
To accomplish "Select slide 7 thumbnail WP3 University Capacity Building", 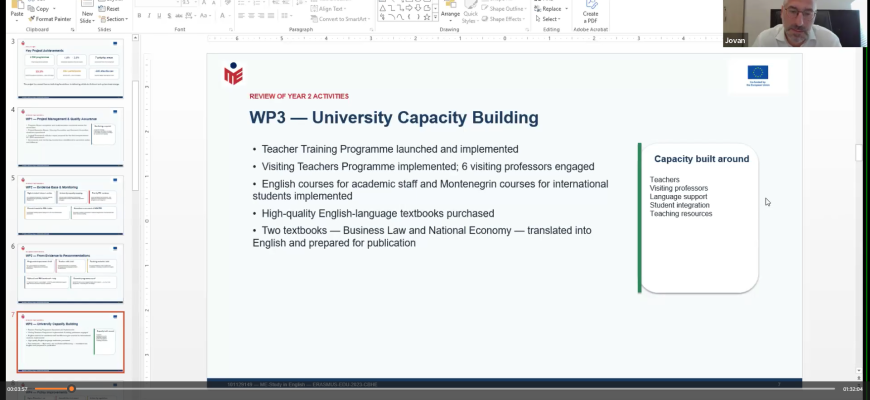I will coord(70,342).
